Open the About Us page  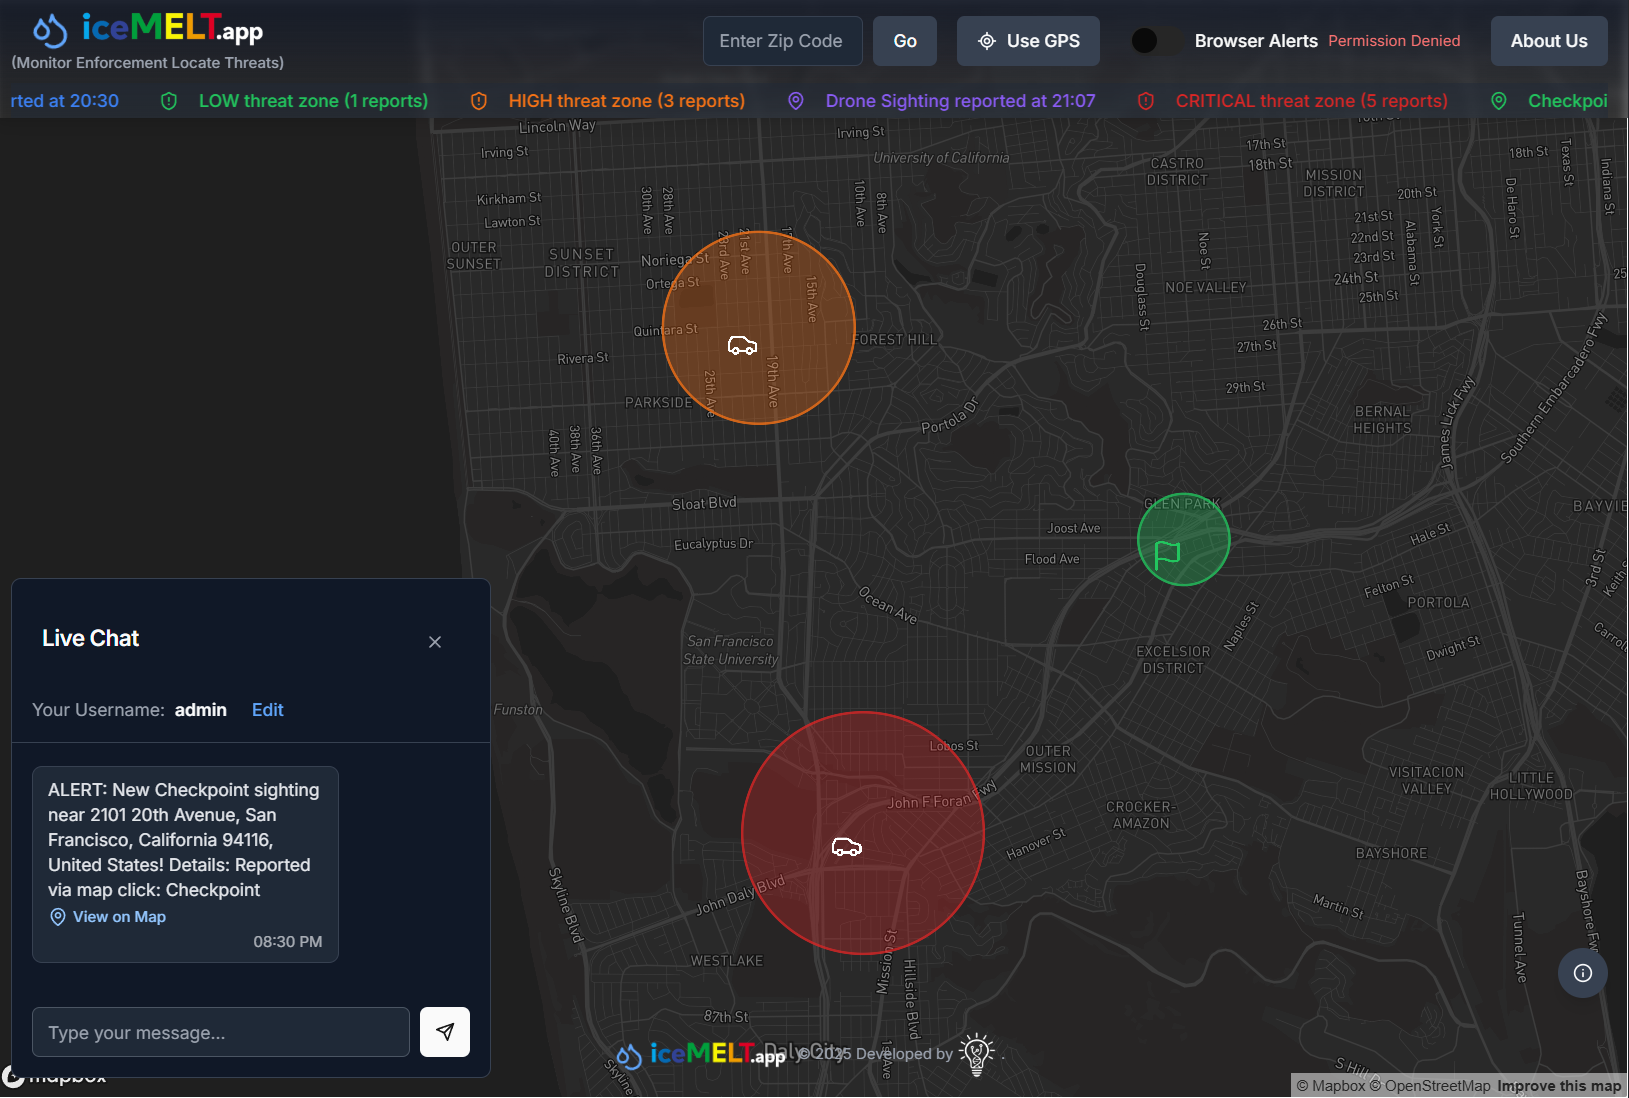pos(1548,41)
